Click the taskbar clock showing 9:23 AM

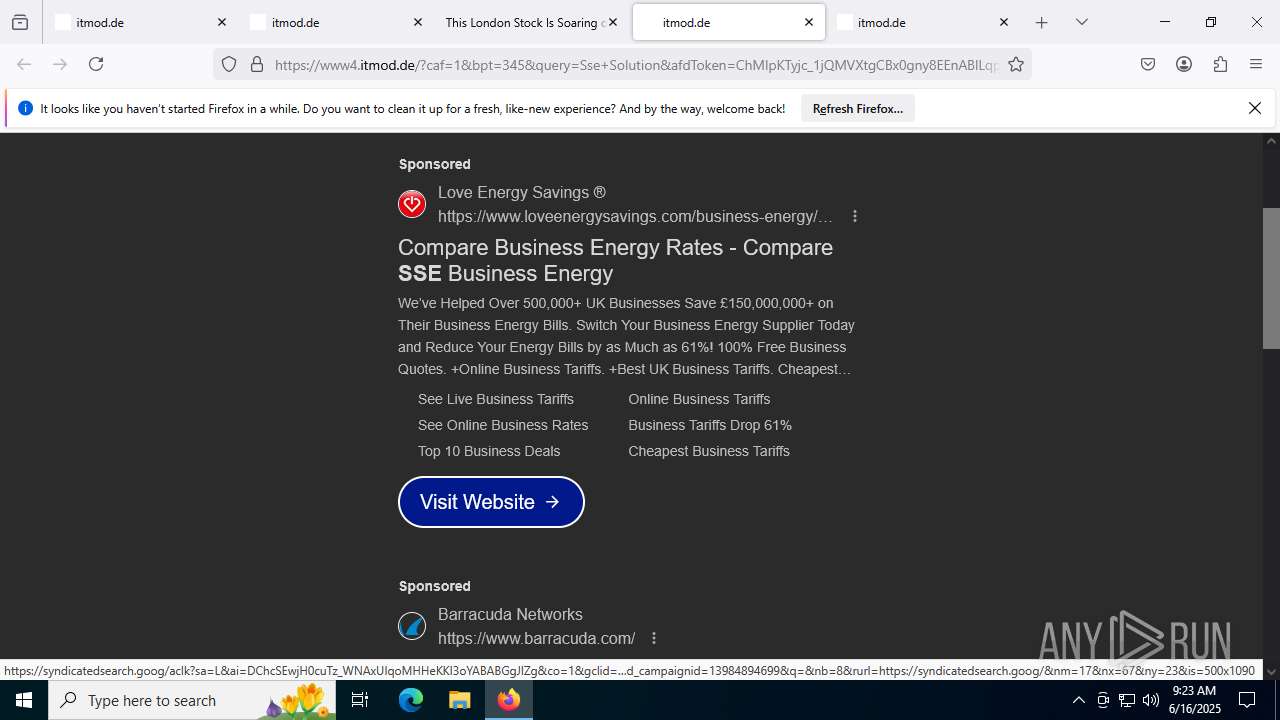point(1194,700)
